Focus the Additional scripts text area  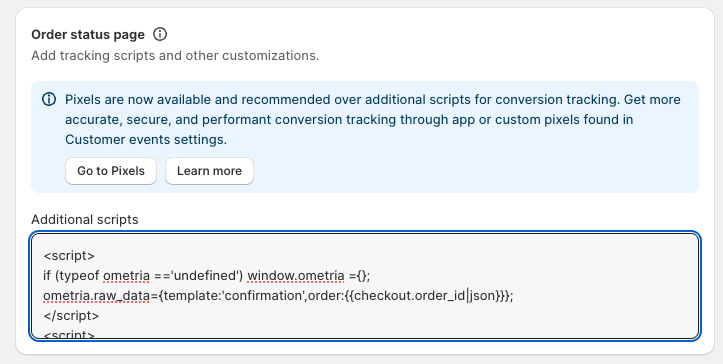(365, 286)
